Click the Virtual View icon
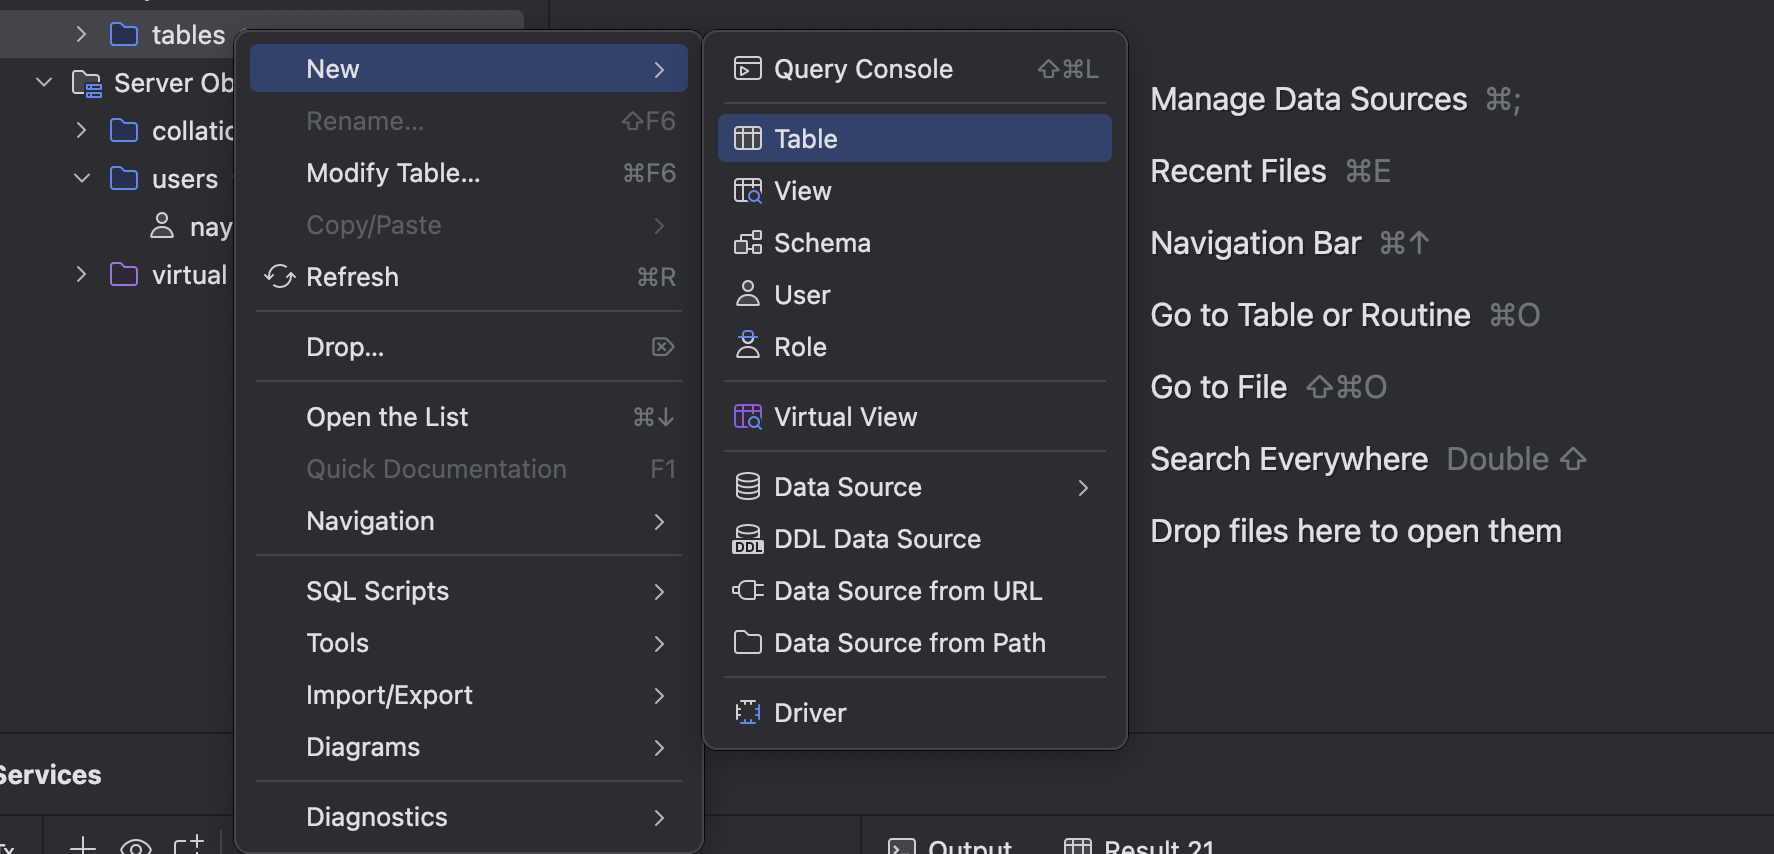1774x854 pixels. [x=747, y=417]
